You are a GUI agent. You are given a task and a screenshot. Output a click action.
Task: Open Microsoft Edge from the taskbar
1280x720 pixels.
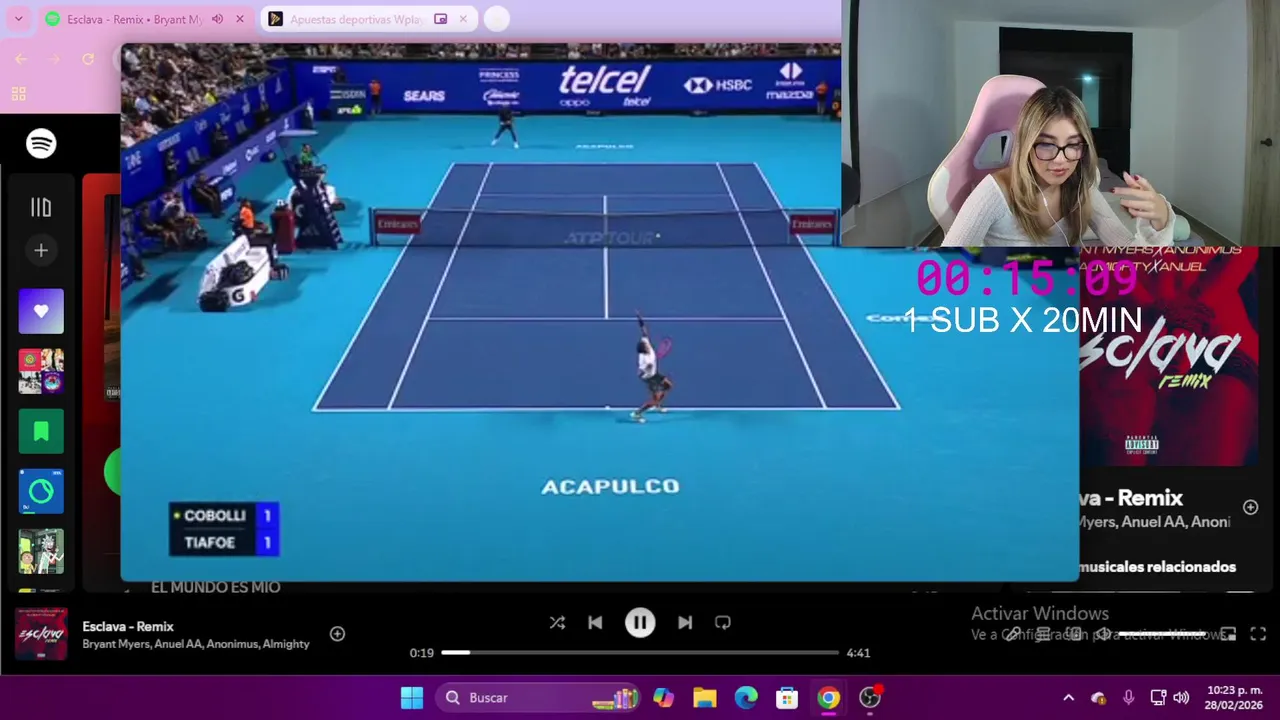[x=746, y=698]
